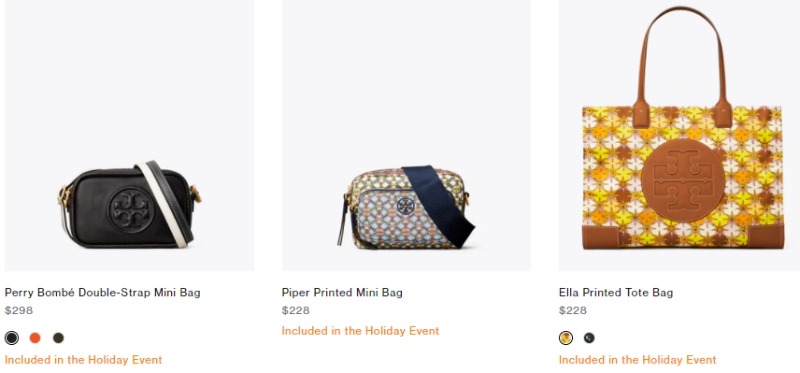Click Holiday Event note under Perry bag
The image size is (800, 373).
tap(83, 360)
